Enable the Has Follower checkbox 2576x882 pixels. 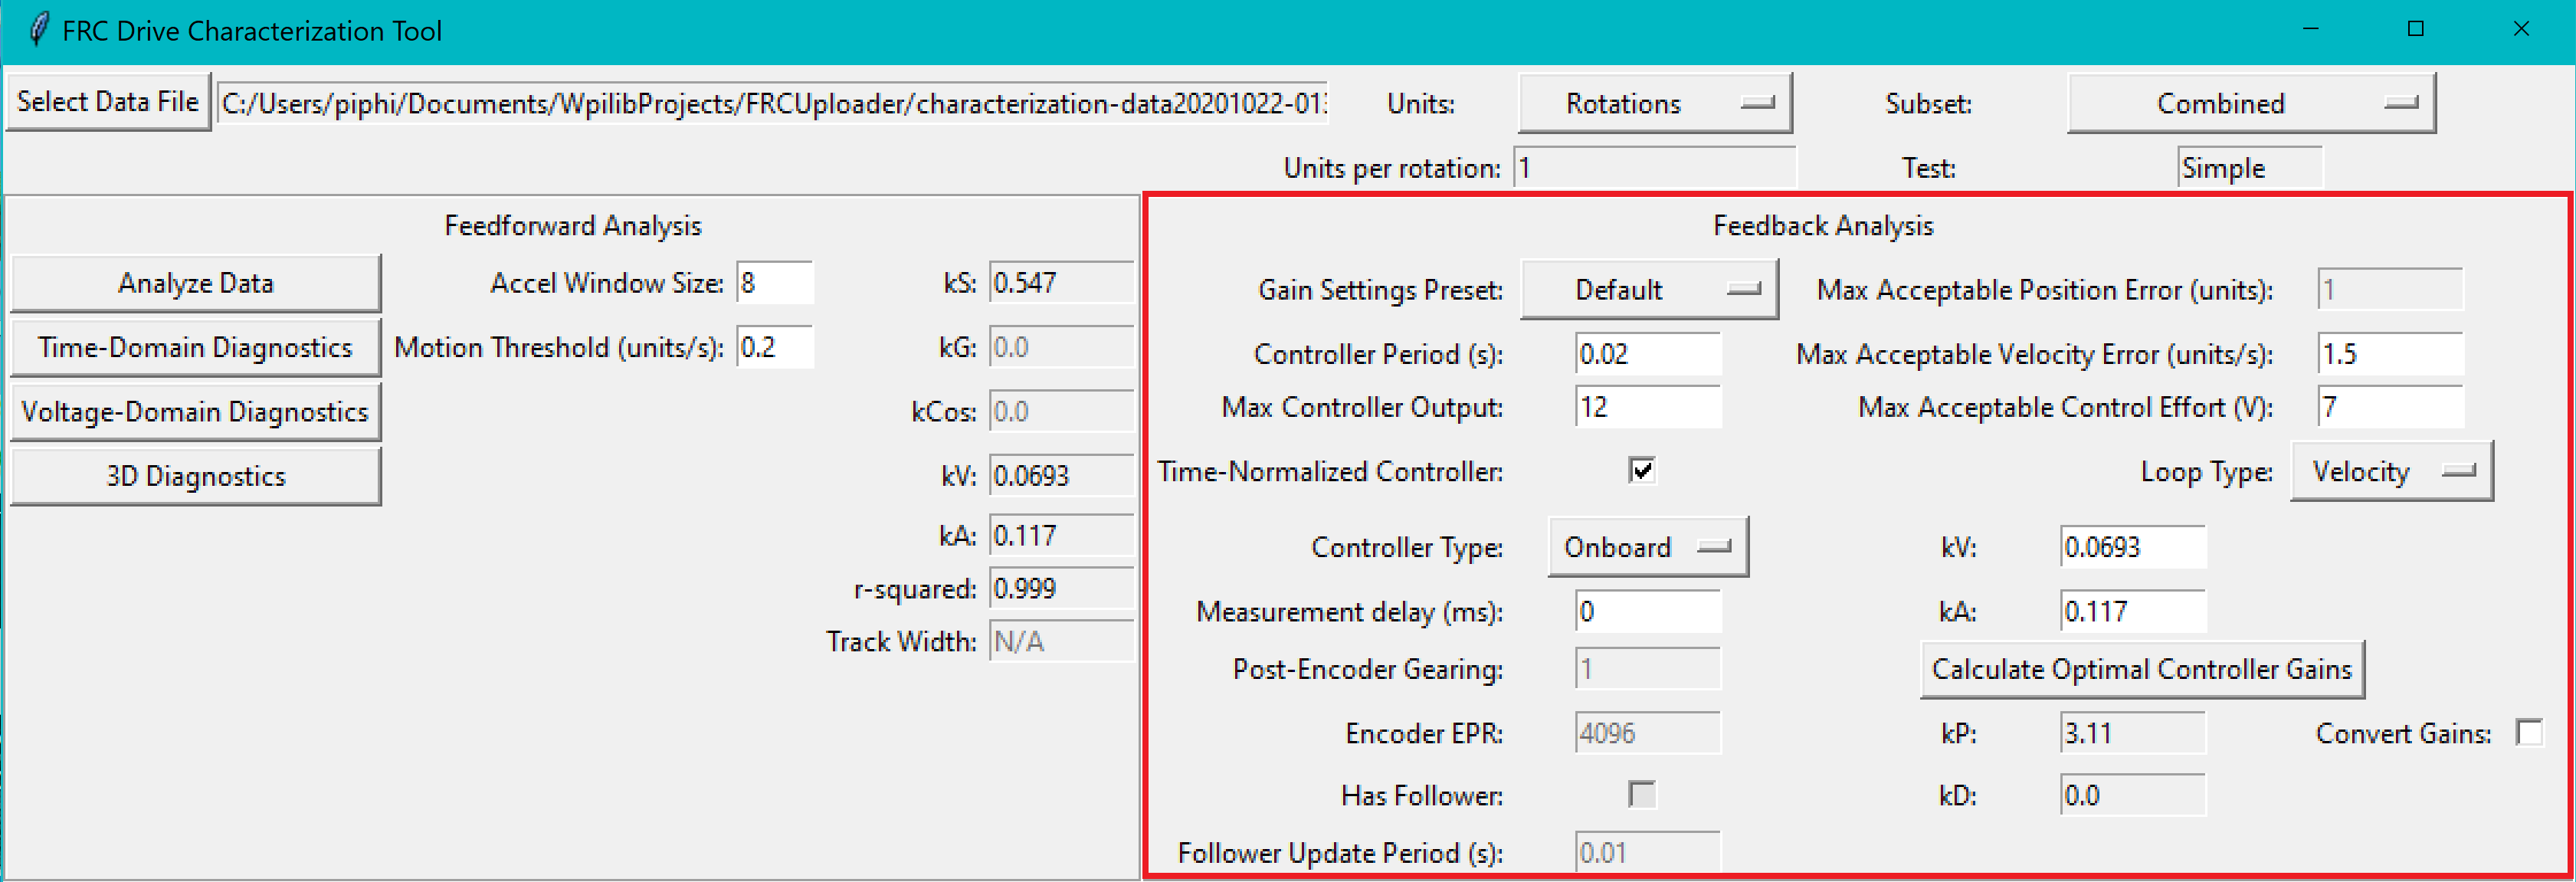tap(1641, 794)
